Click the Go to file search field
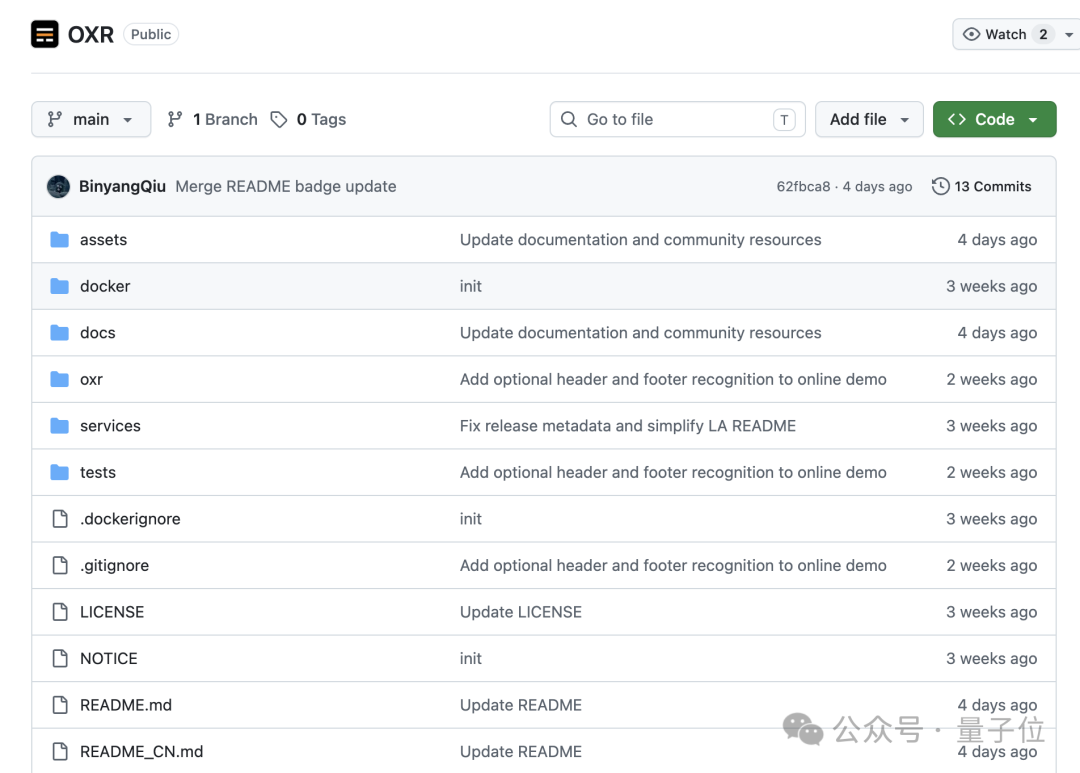Screen dimensions: 1080x773 (678, 119)
